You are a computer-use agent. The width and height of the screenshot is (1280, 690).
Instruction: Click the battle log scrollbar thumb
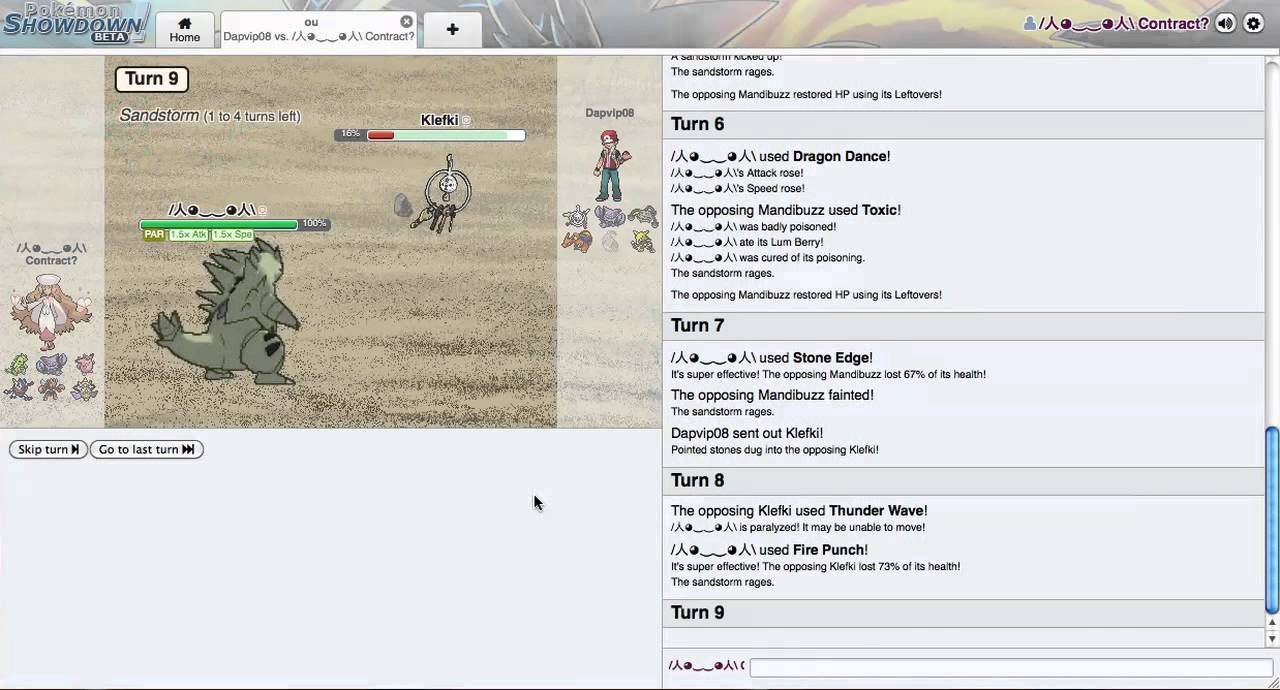[1272, 520]
